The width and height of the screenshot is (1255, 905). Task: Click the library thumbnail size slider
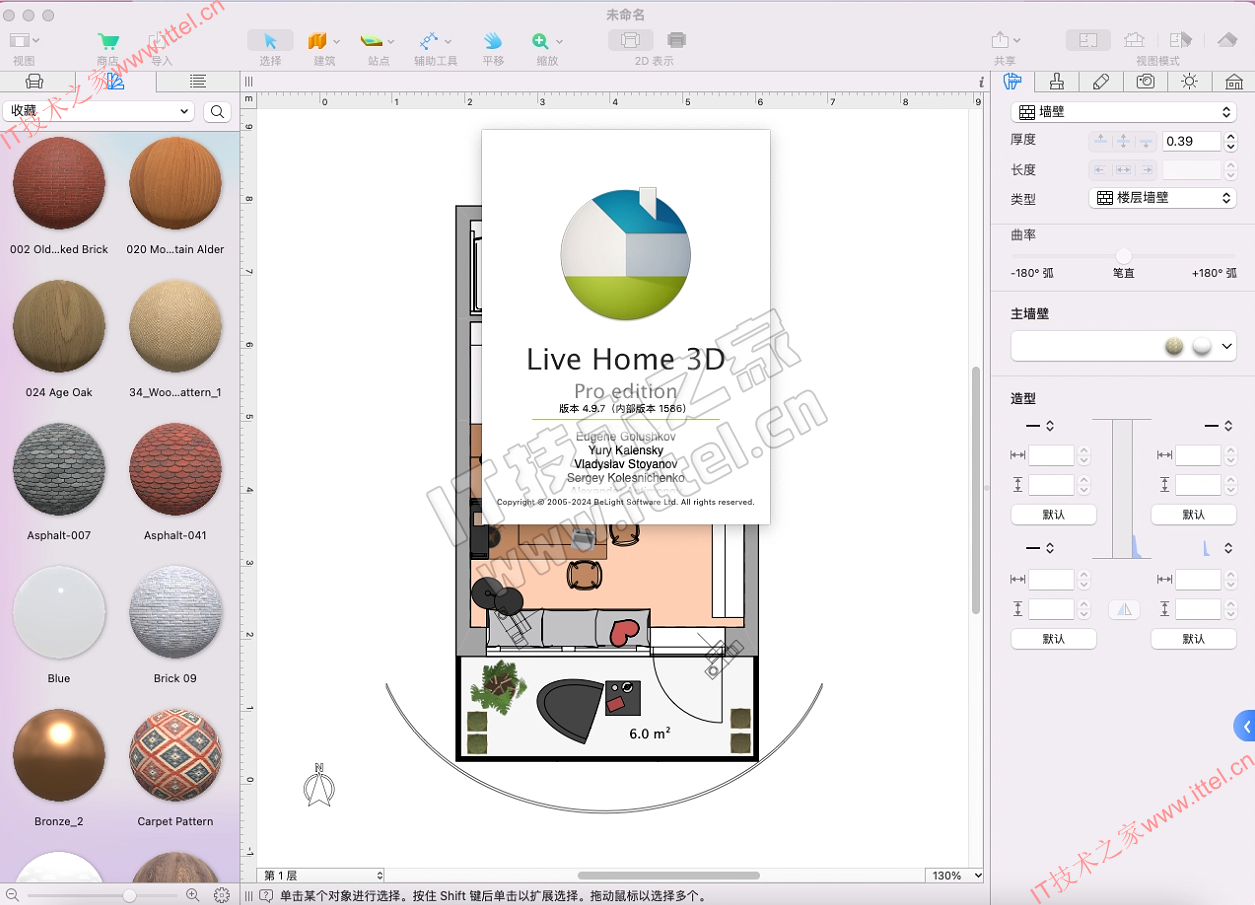click(129, 896)
